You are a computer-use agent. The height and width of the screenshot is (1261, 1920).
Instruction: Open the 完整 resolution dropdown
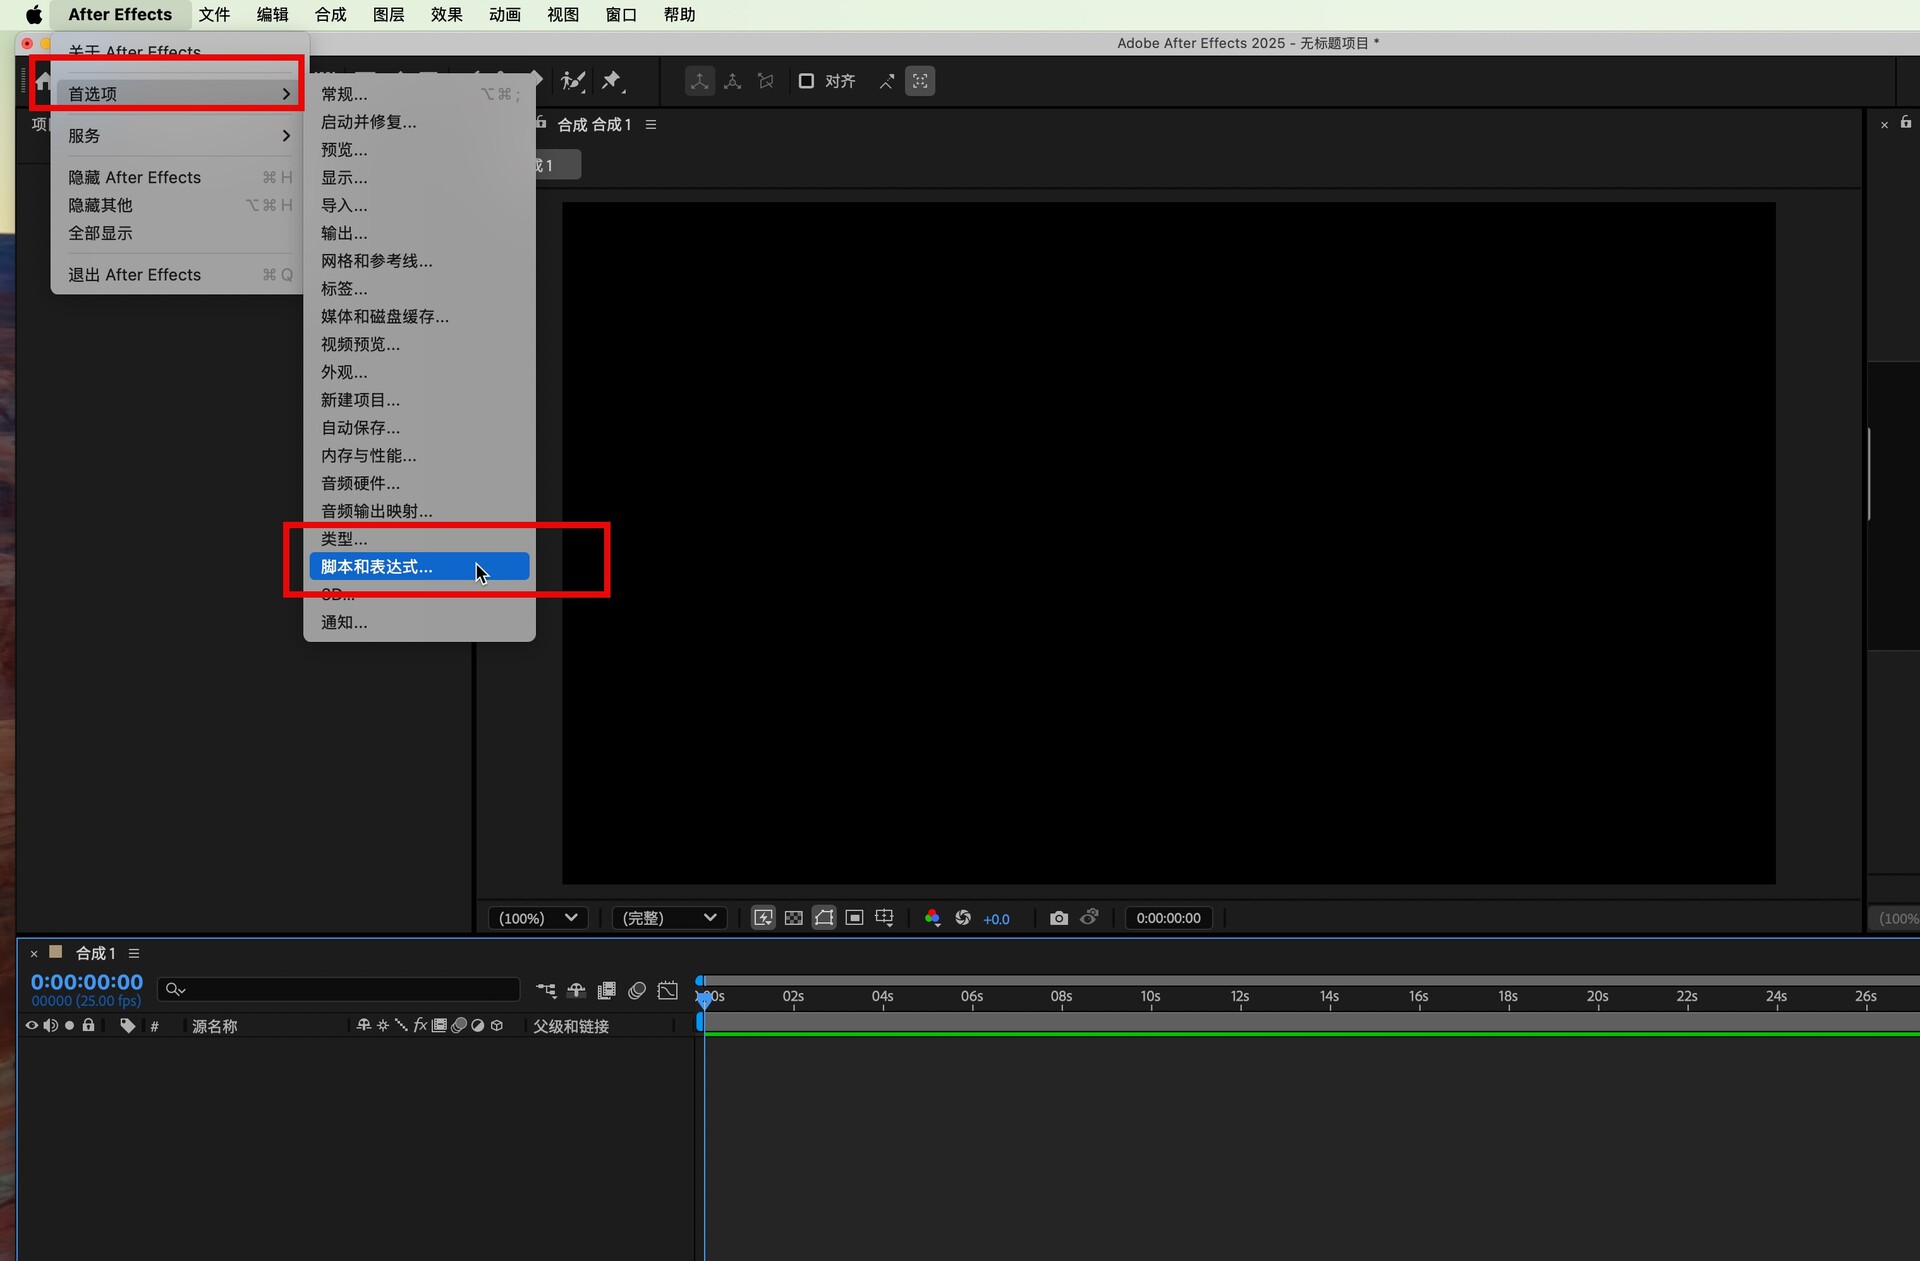[x=669, y=918]
